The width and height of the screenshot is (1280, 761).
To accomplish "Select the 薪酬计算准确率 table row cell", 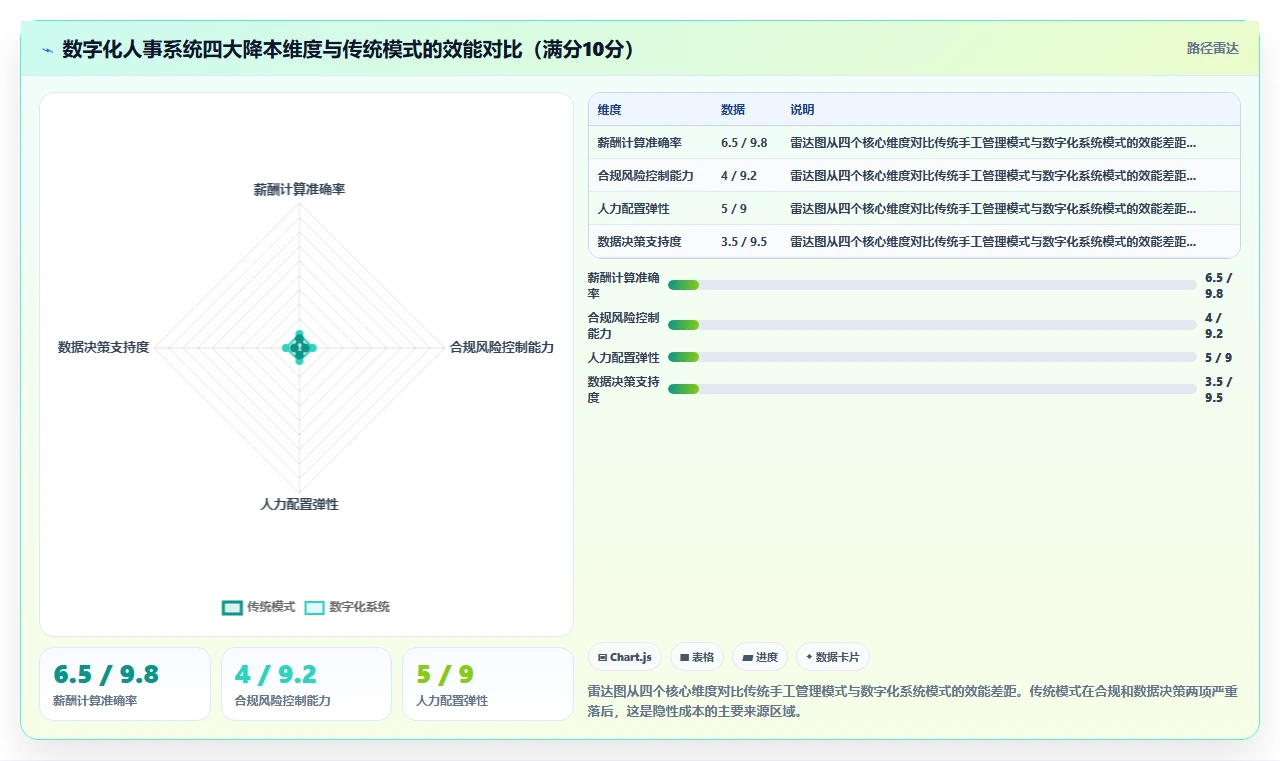I will tap(650, 142).
